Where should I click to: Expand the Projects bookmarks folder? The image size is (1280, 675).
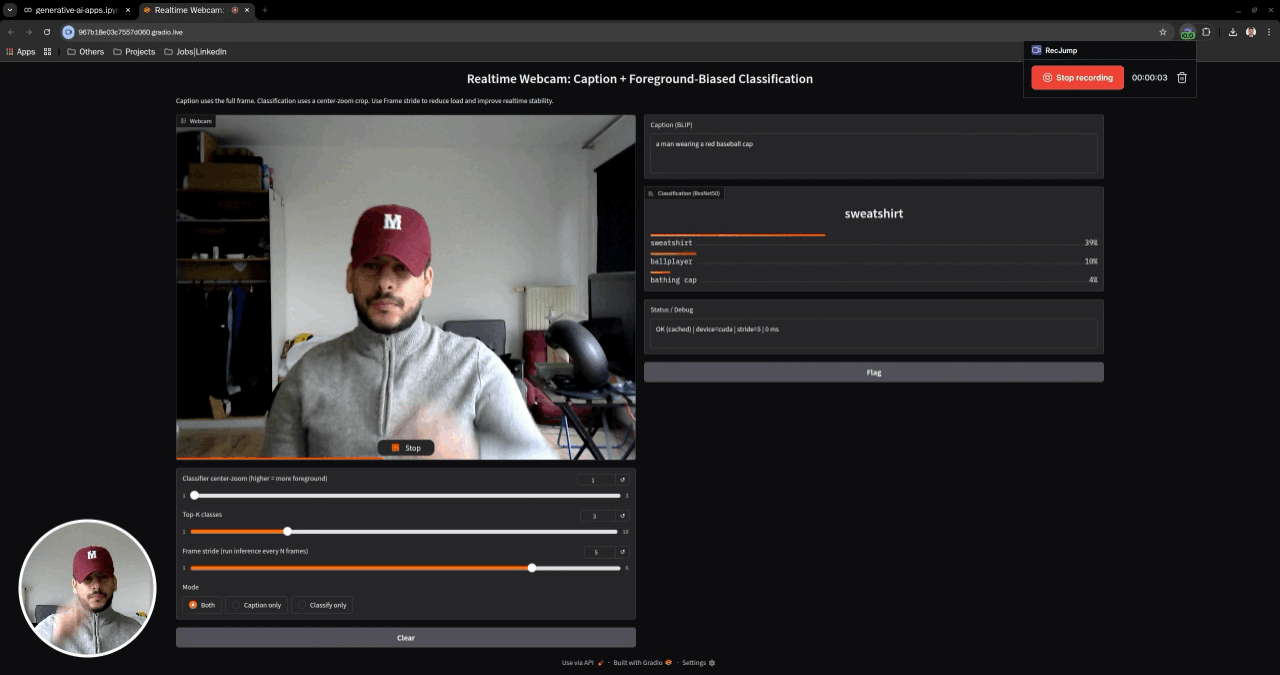pyautogui.click(x=134, y=52)
